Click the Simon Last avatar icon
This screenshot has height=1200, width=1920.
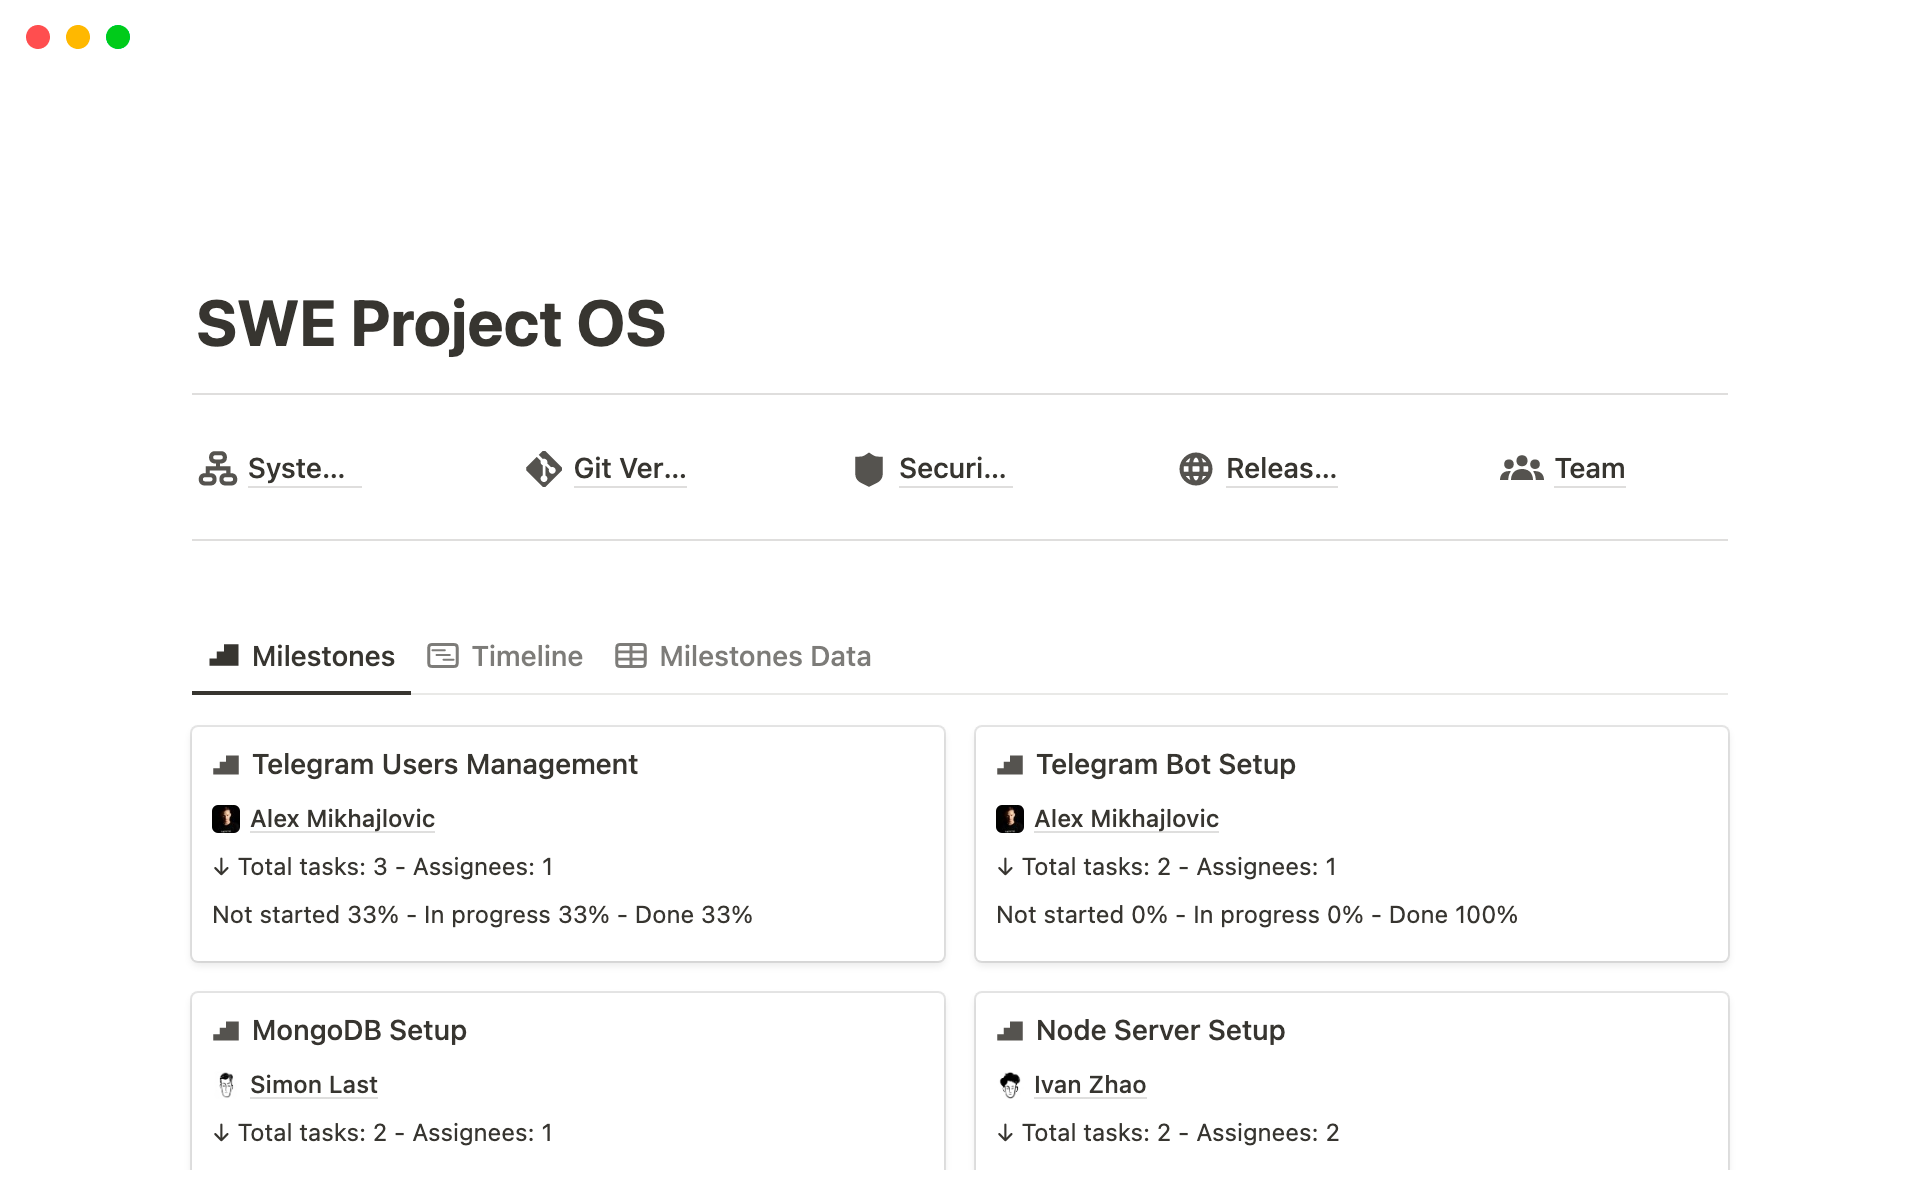226,1085
